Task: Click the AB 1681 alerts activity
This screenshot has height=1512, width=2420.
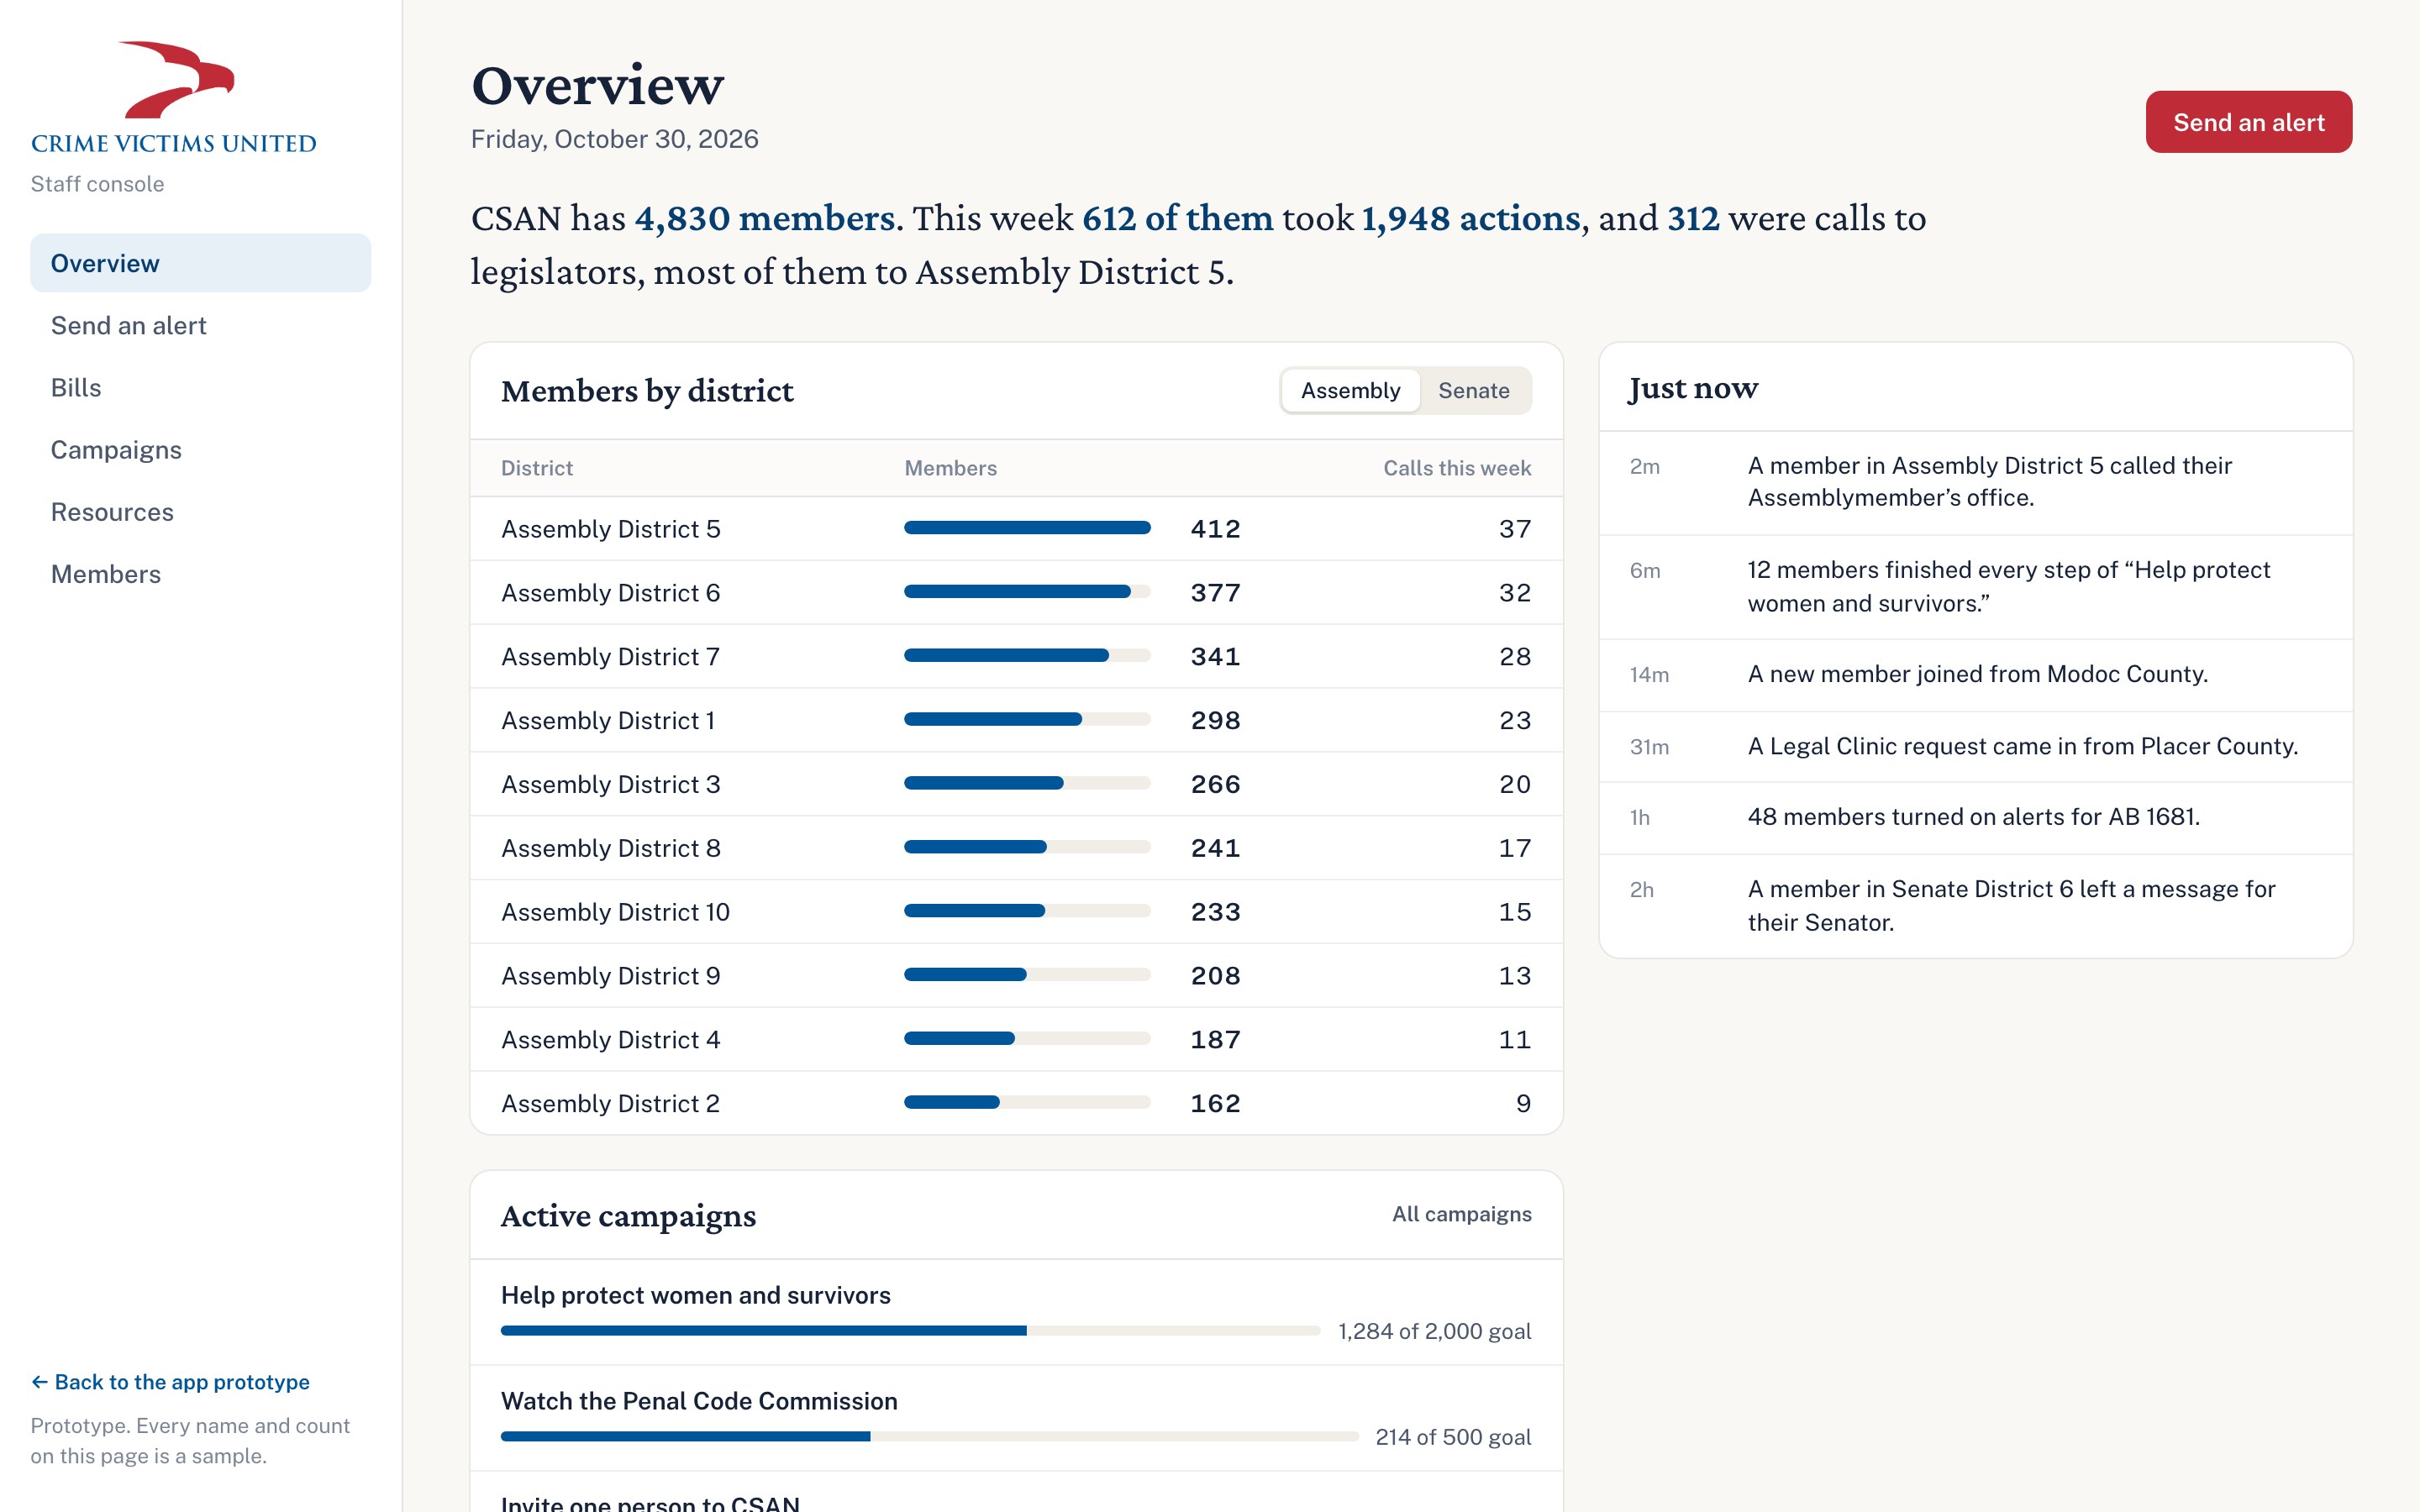Action: click(1976, 818)
